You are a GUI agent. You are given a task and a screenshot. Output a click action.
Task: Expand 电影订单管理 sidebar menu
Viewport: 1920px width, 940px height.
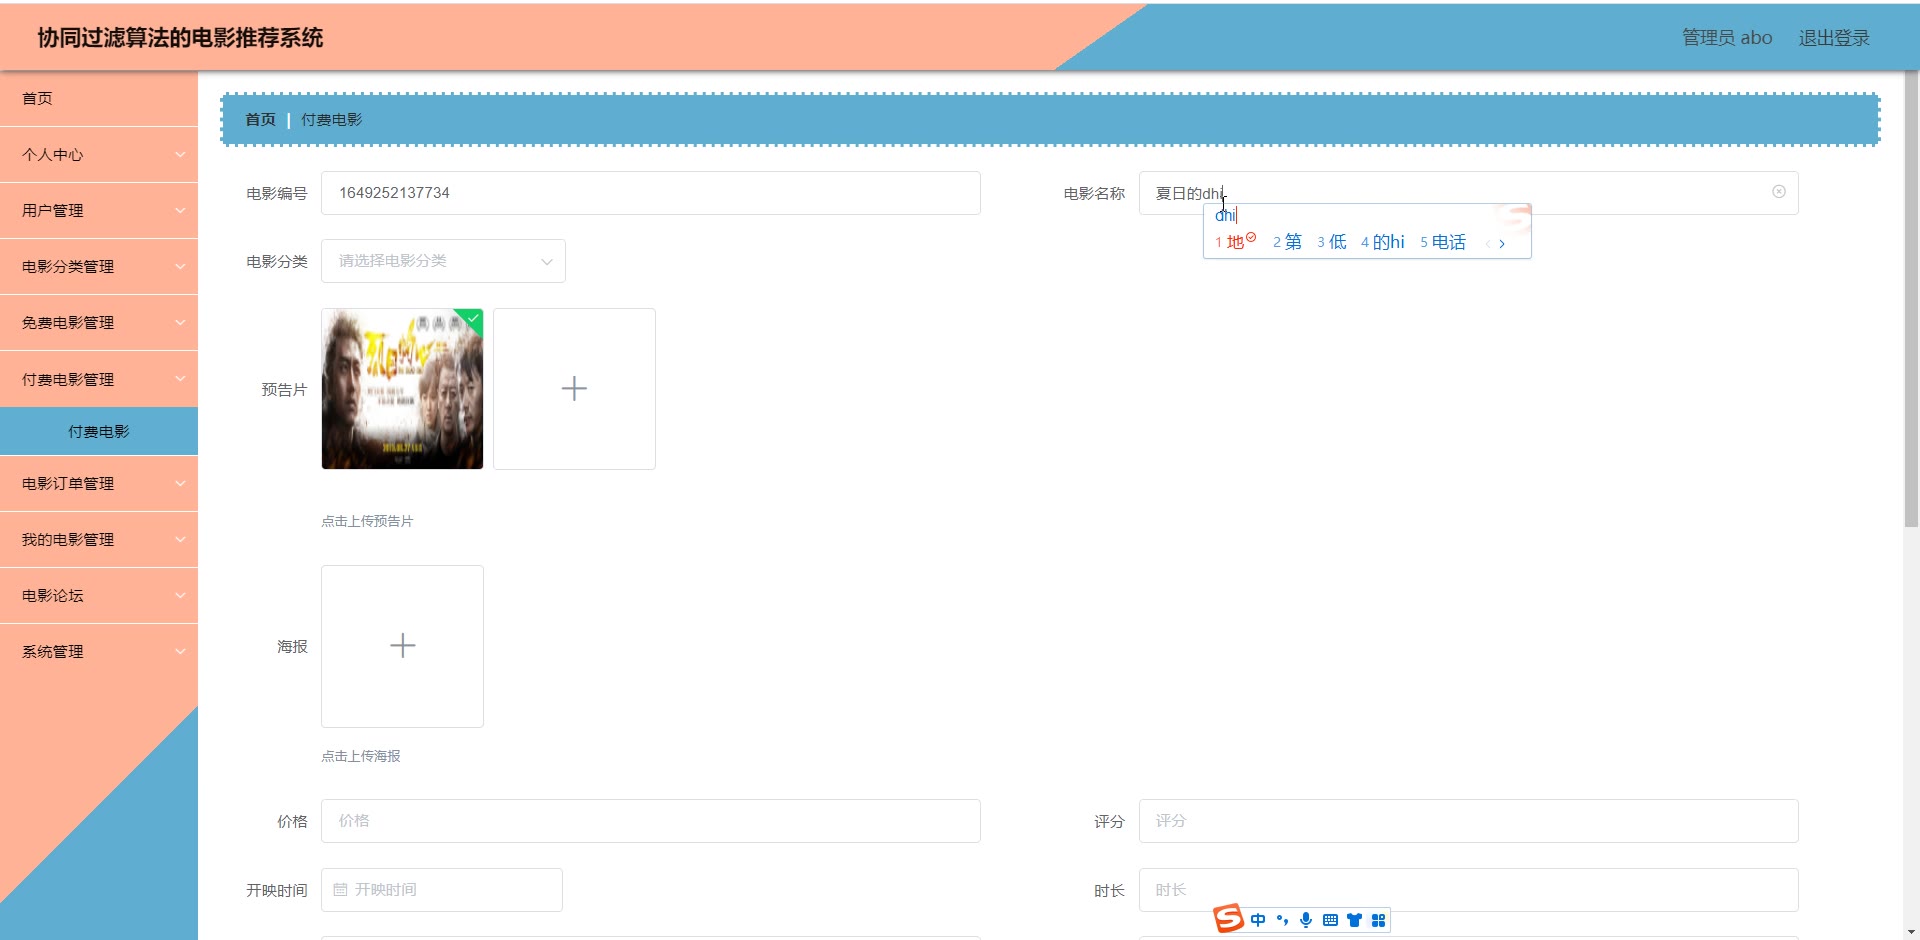point(99,484)
